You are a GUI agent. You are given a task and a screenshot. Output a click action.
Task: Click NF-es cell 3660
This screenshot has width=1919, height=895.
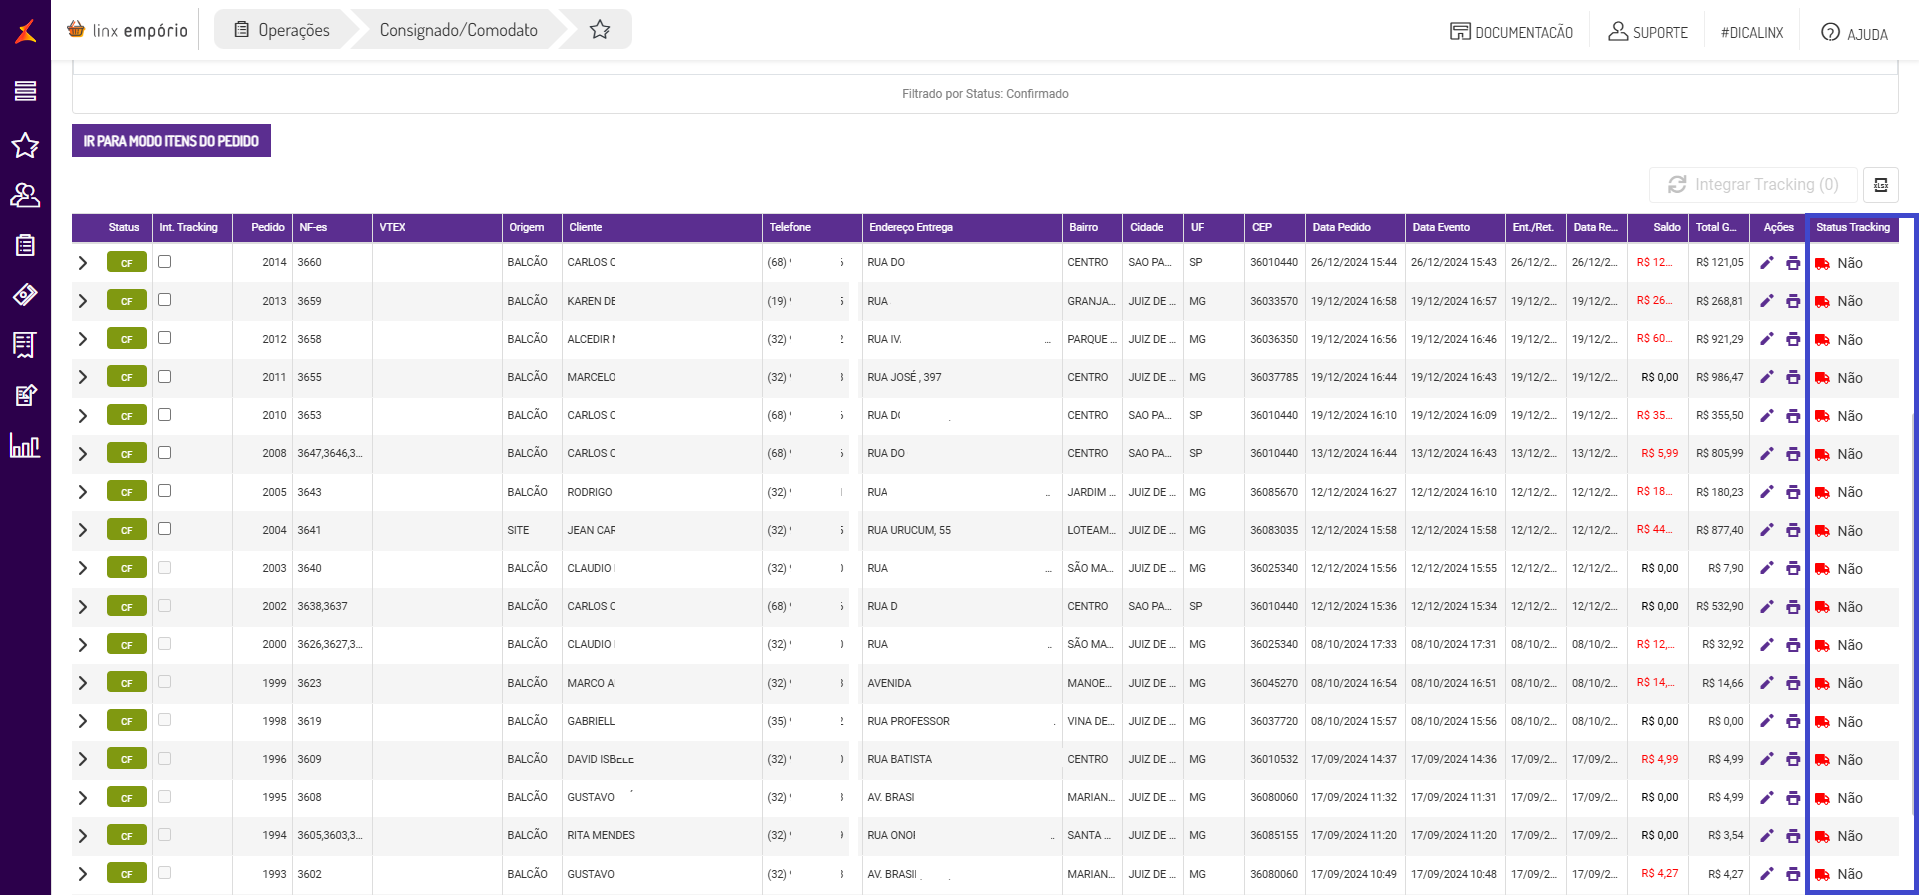[x=310, y=263]
